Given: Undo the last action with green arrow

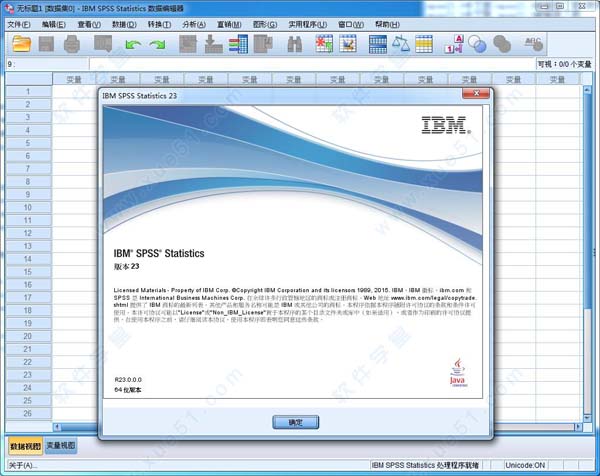Looking at the screenshot, I should (133, 44).
